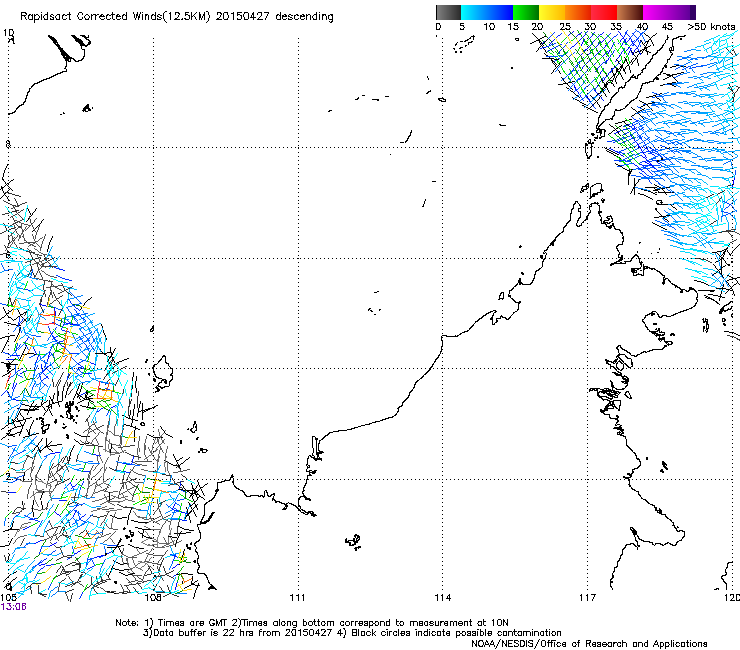
Task: Click the brown 35-40 knots legend color
Action: point(630,12)
